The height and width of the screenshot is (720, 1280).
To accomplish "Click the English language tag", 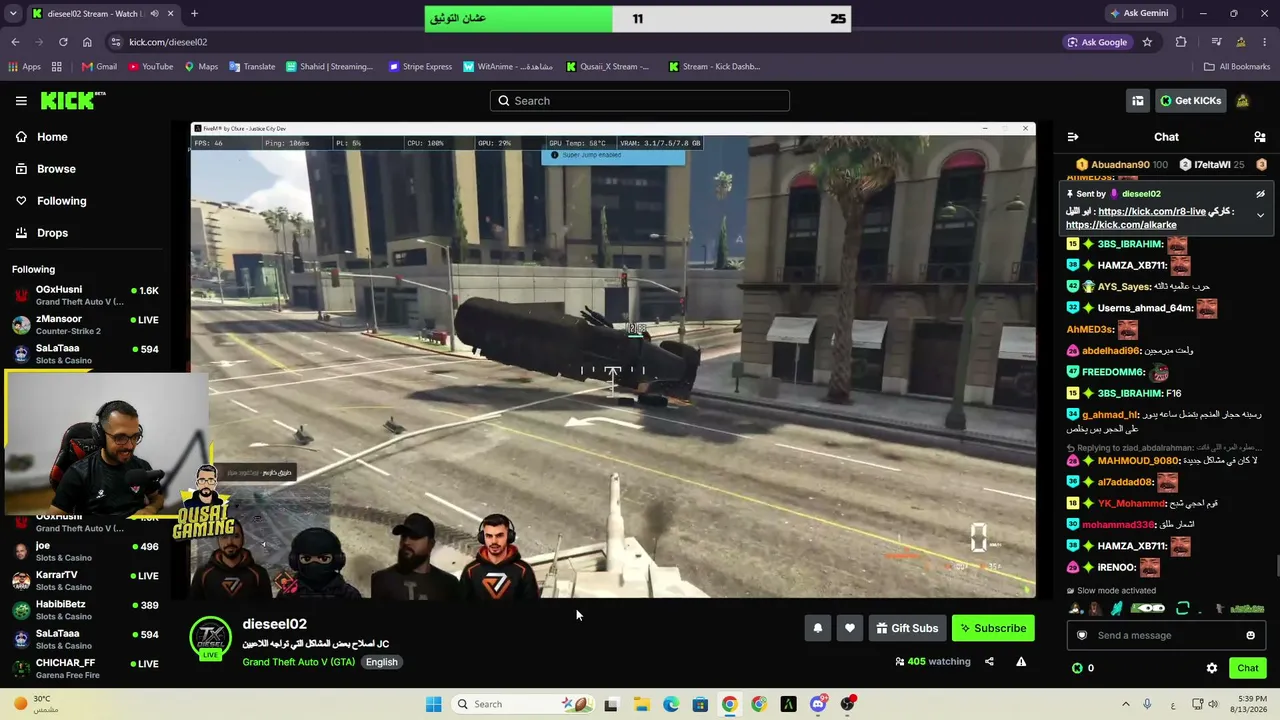I will pyautogui.click(x=381, y=662).
